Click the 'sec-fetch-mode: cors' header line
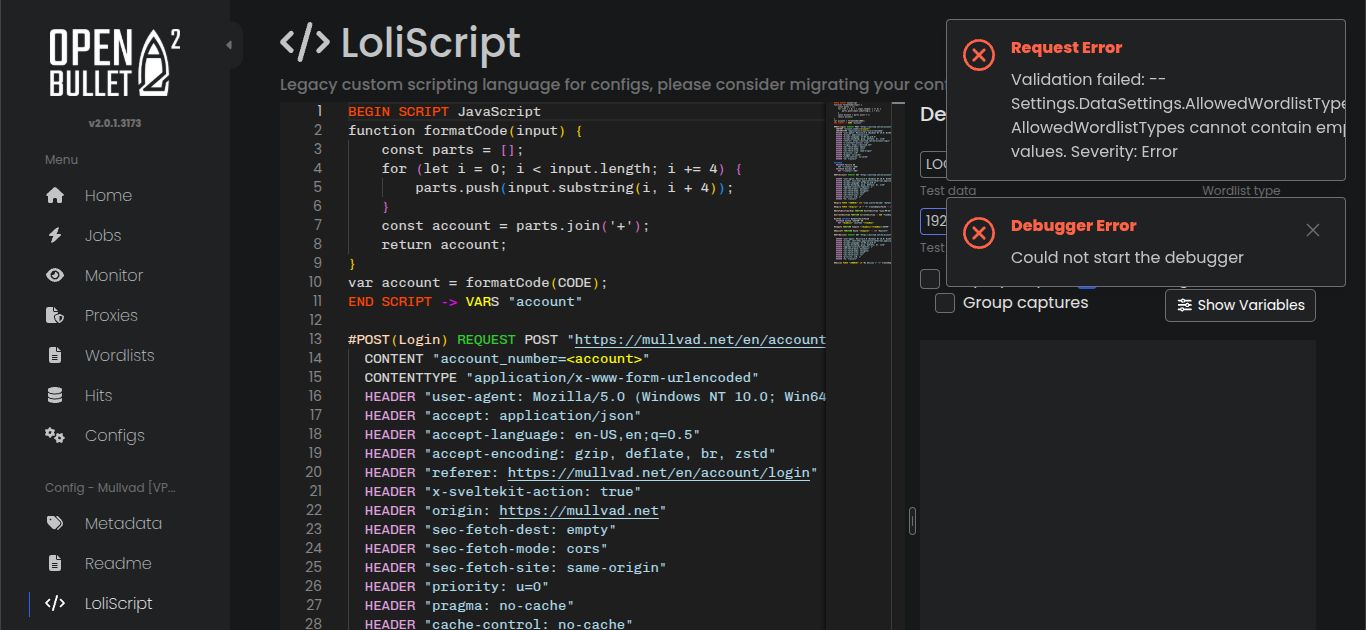This screenshot has height=630, width=1366. (486, 548)
